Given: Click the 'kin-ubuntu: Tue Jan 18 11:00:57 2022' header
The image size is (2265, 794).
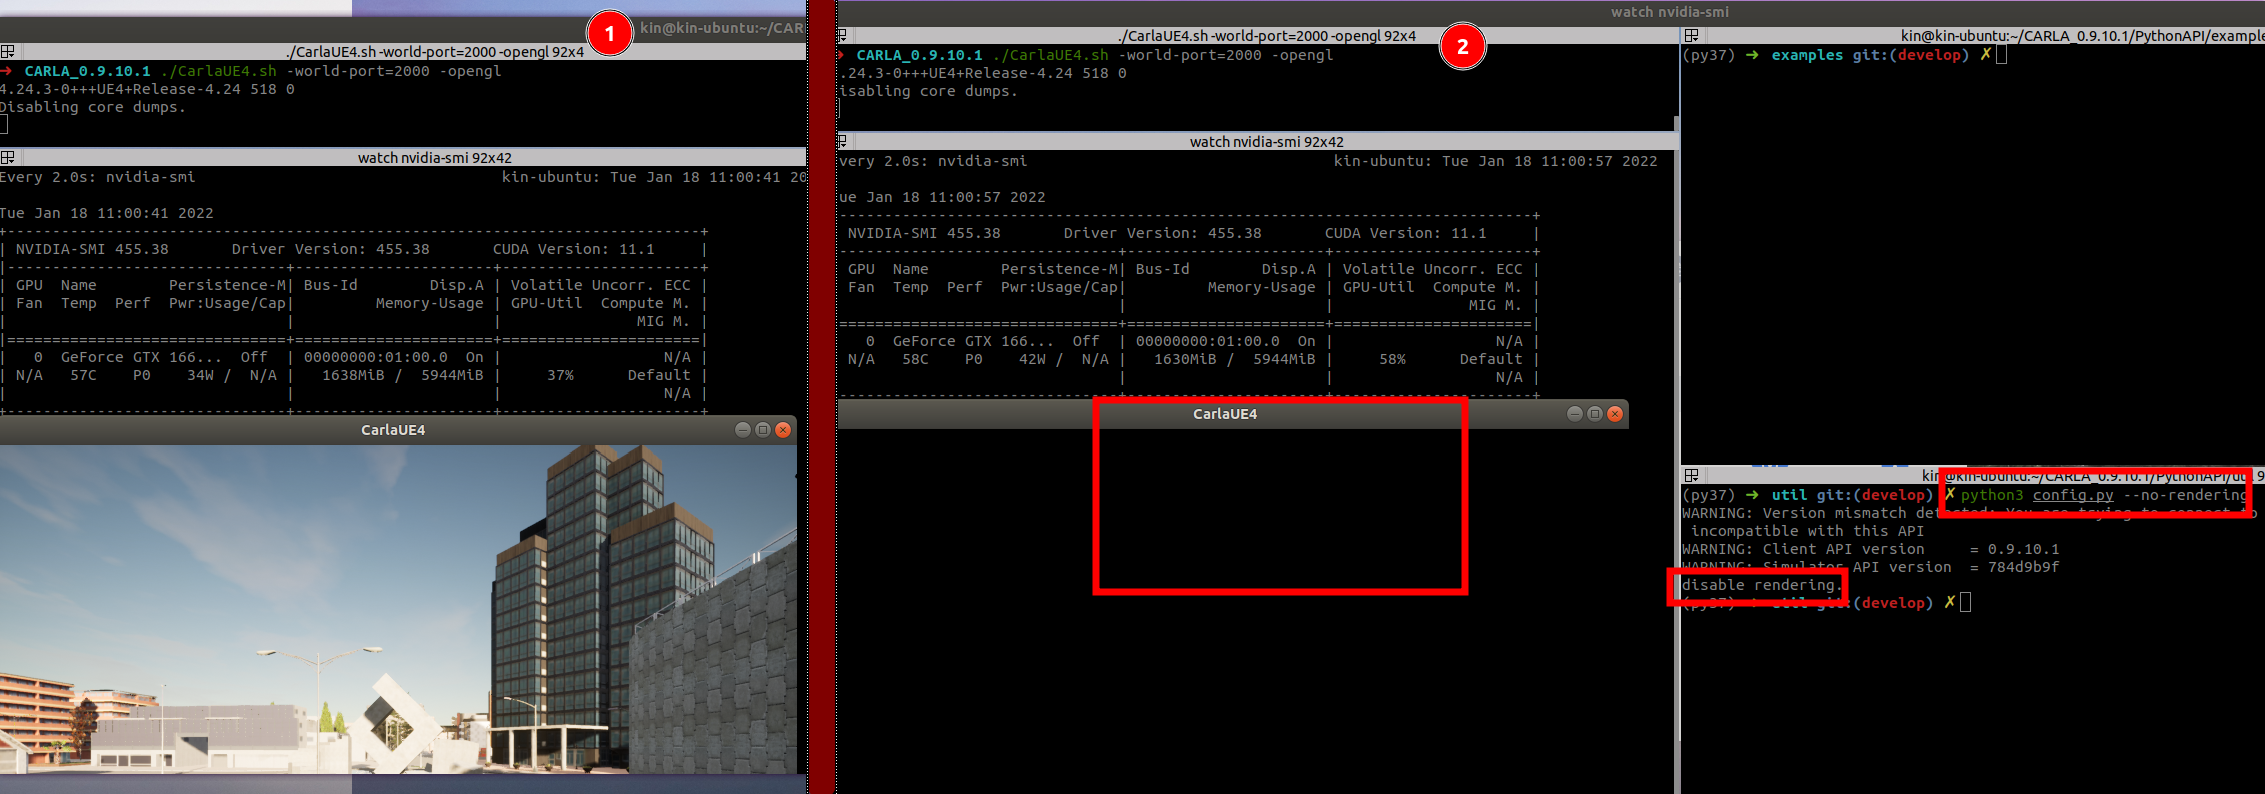Looking at the screenshot, I should pos(1495,162).
